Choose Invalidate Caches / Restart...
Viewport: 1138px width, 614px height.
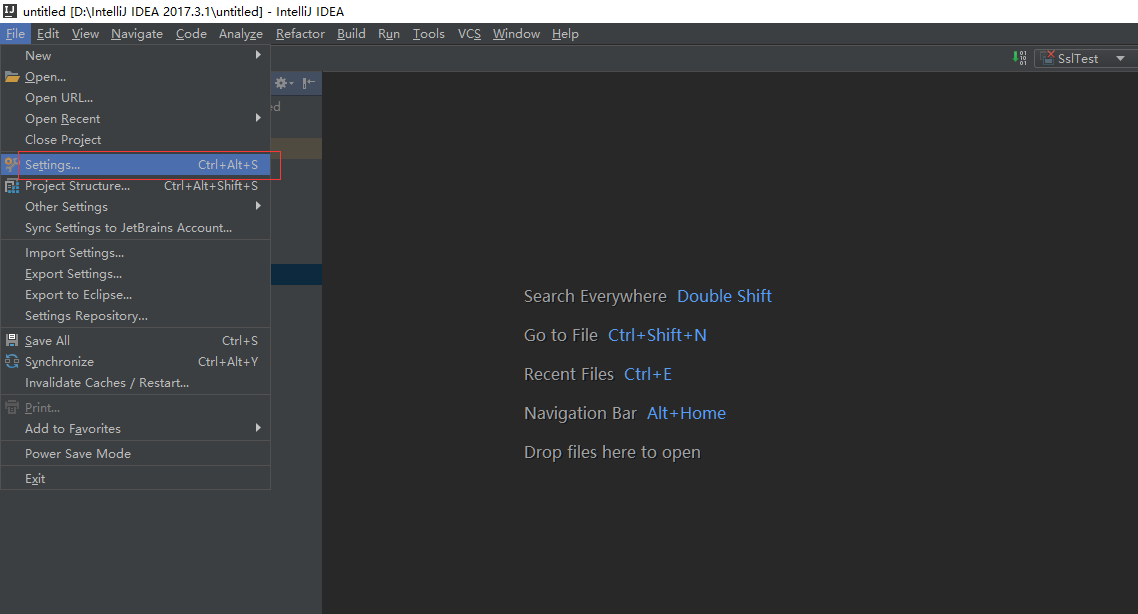pyautogui.click(x=136, y=382)
